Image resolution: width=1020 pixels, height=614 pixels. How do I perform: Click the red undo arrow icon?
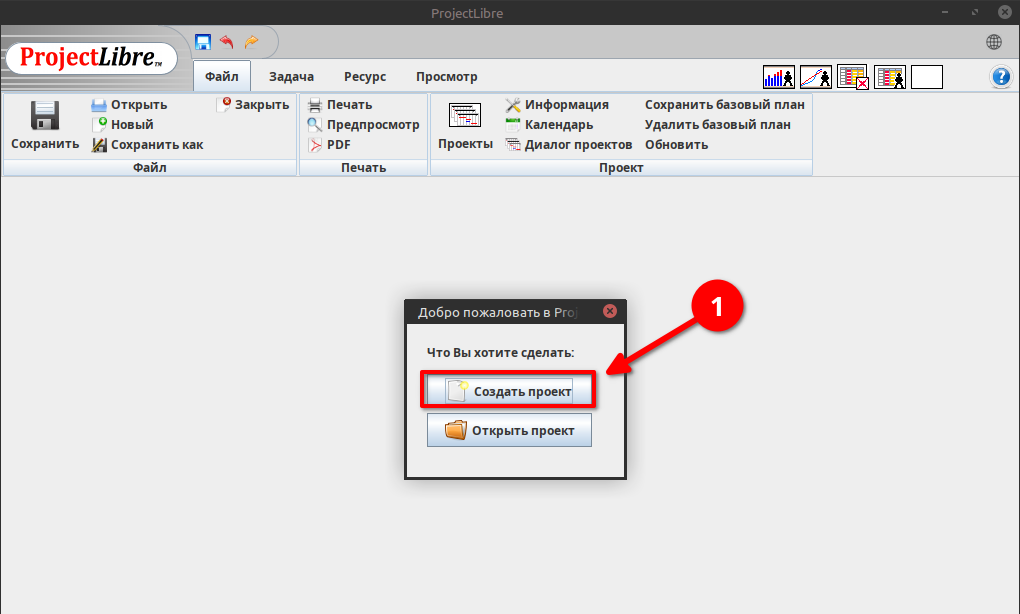(226, 42)
